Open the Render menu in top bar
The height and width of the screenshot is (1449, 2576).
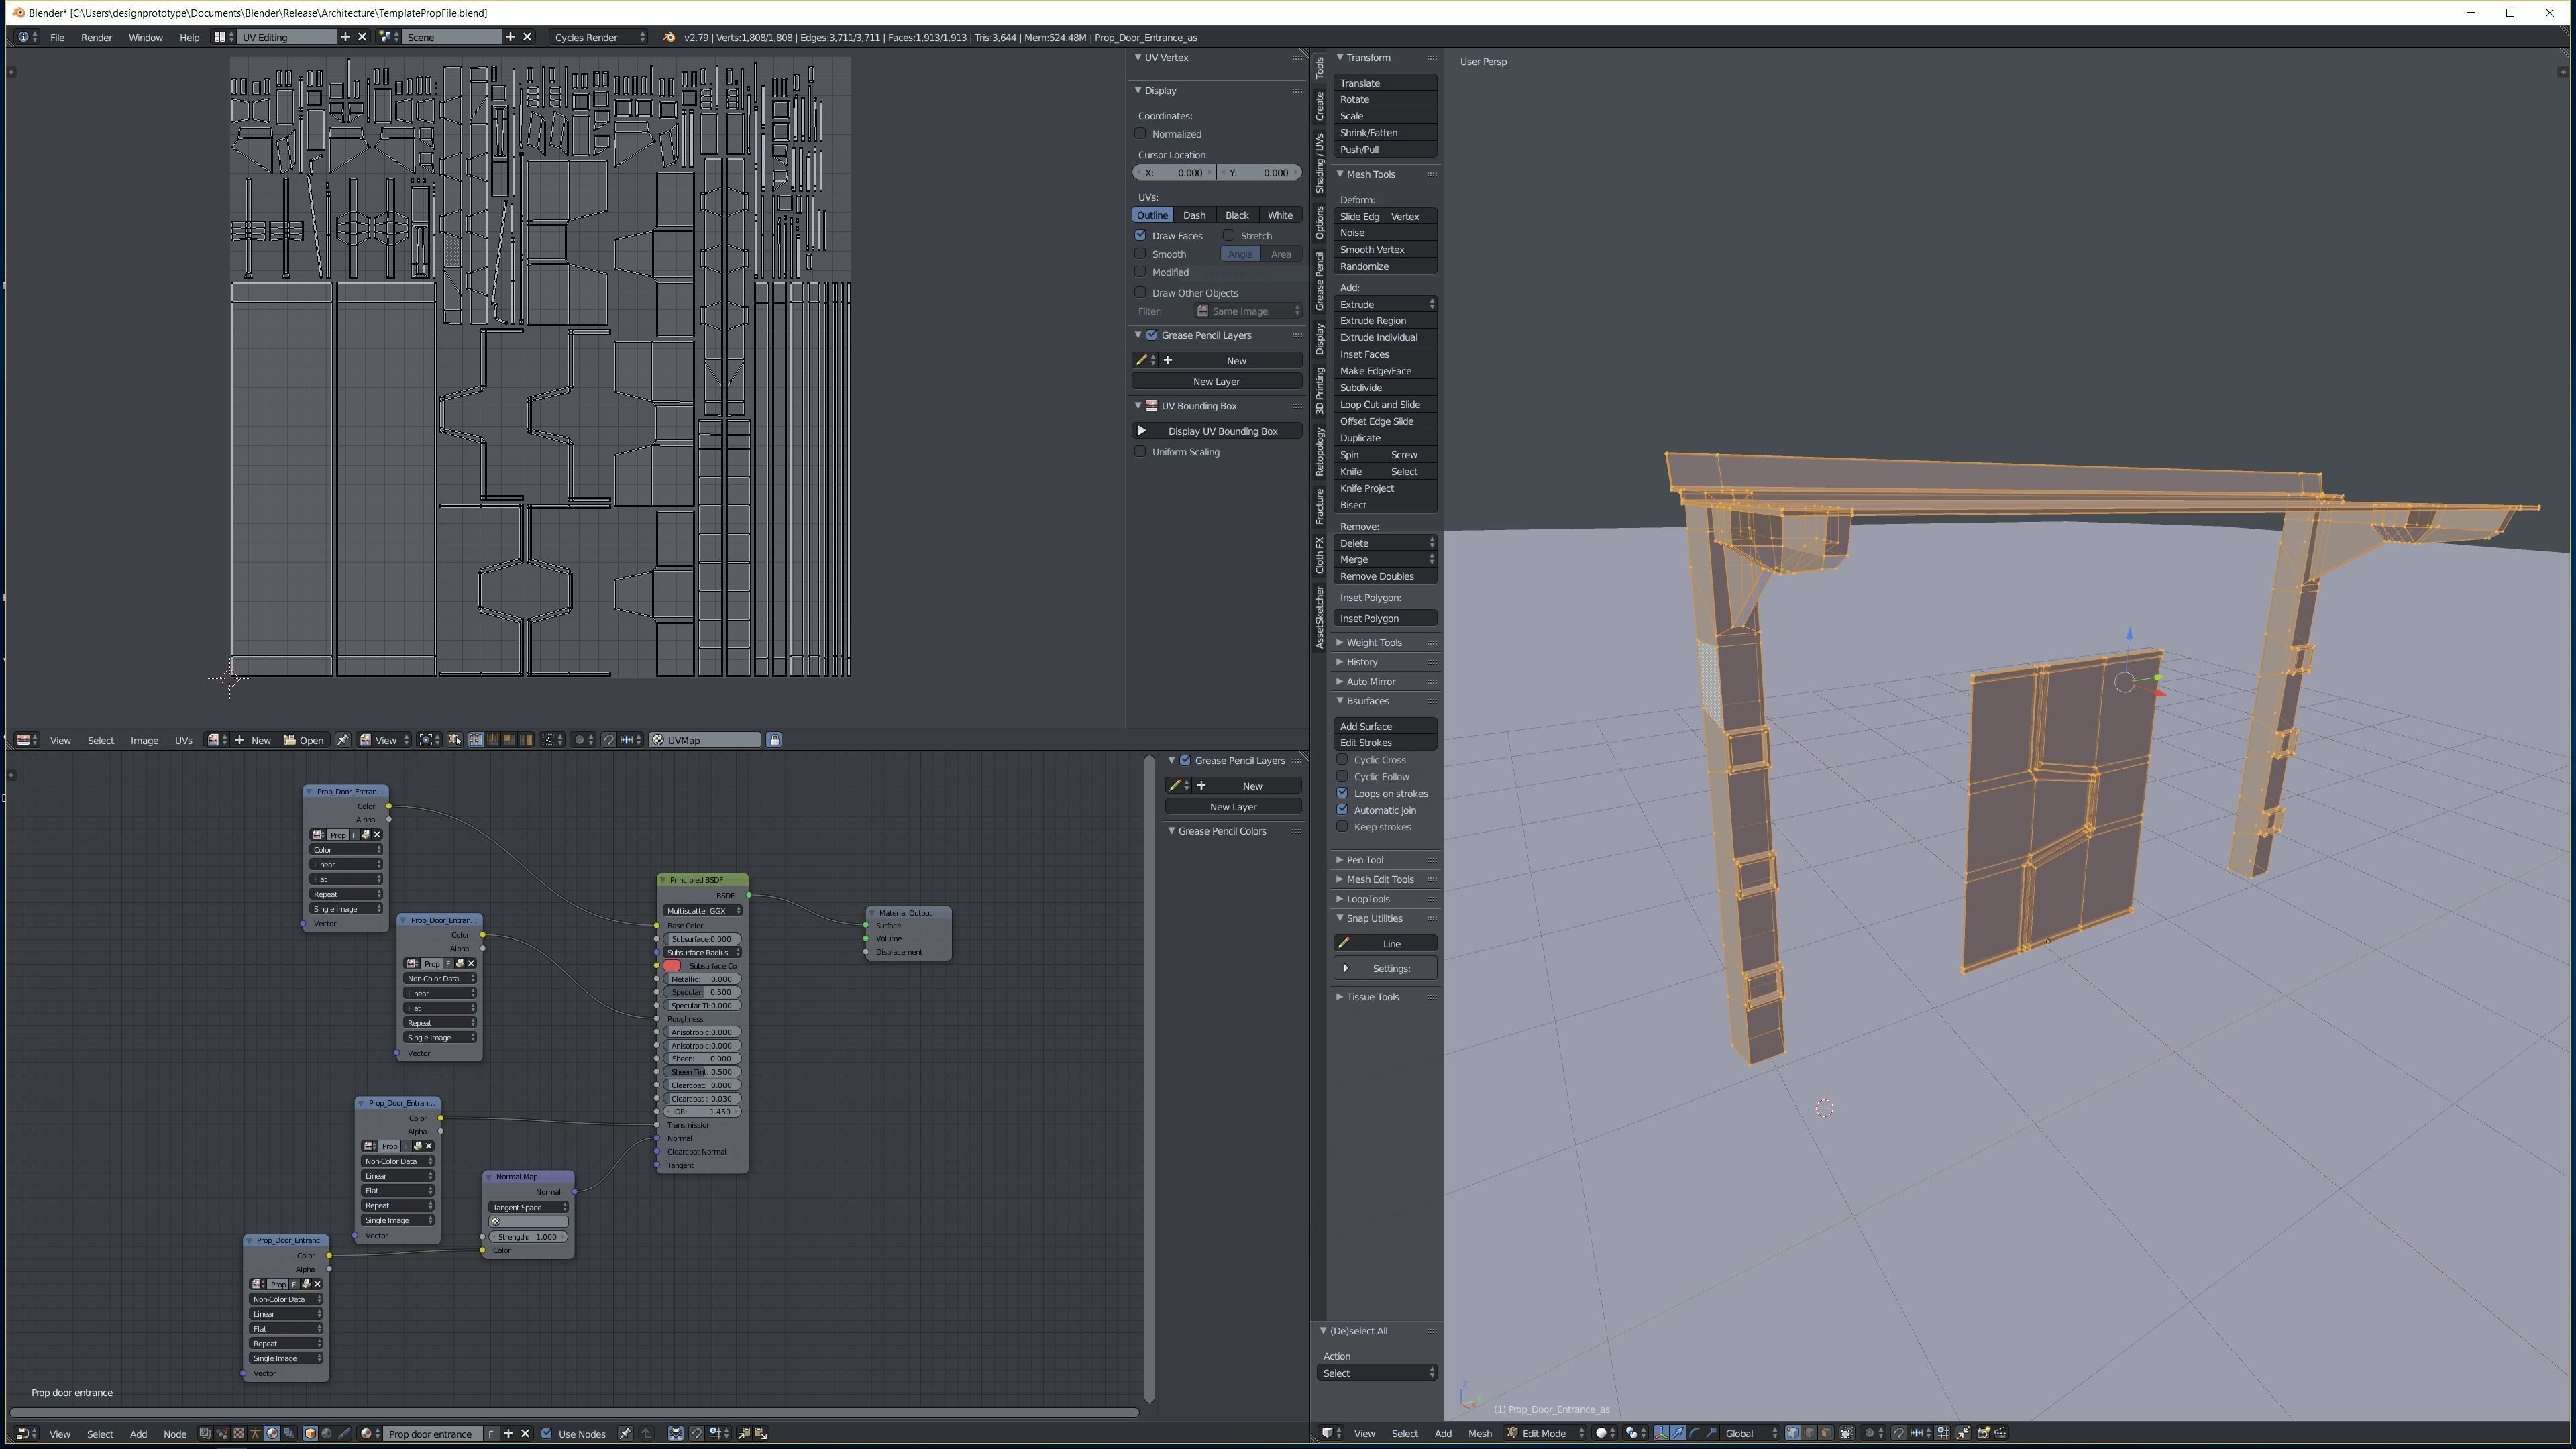[96, 37]
